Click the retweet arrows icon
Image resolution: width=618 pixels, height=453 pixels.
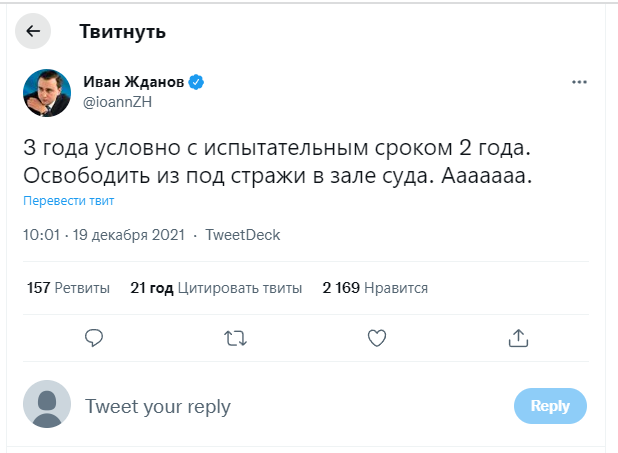pyautogui.click(x=235, y=338)
